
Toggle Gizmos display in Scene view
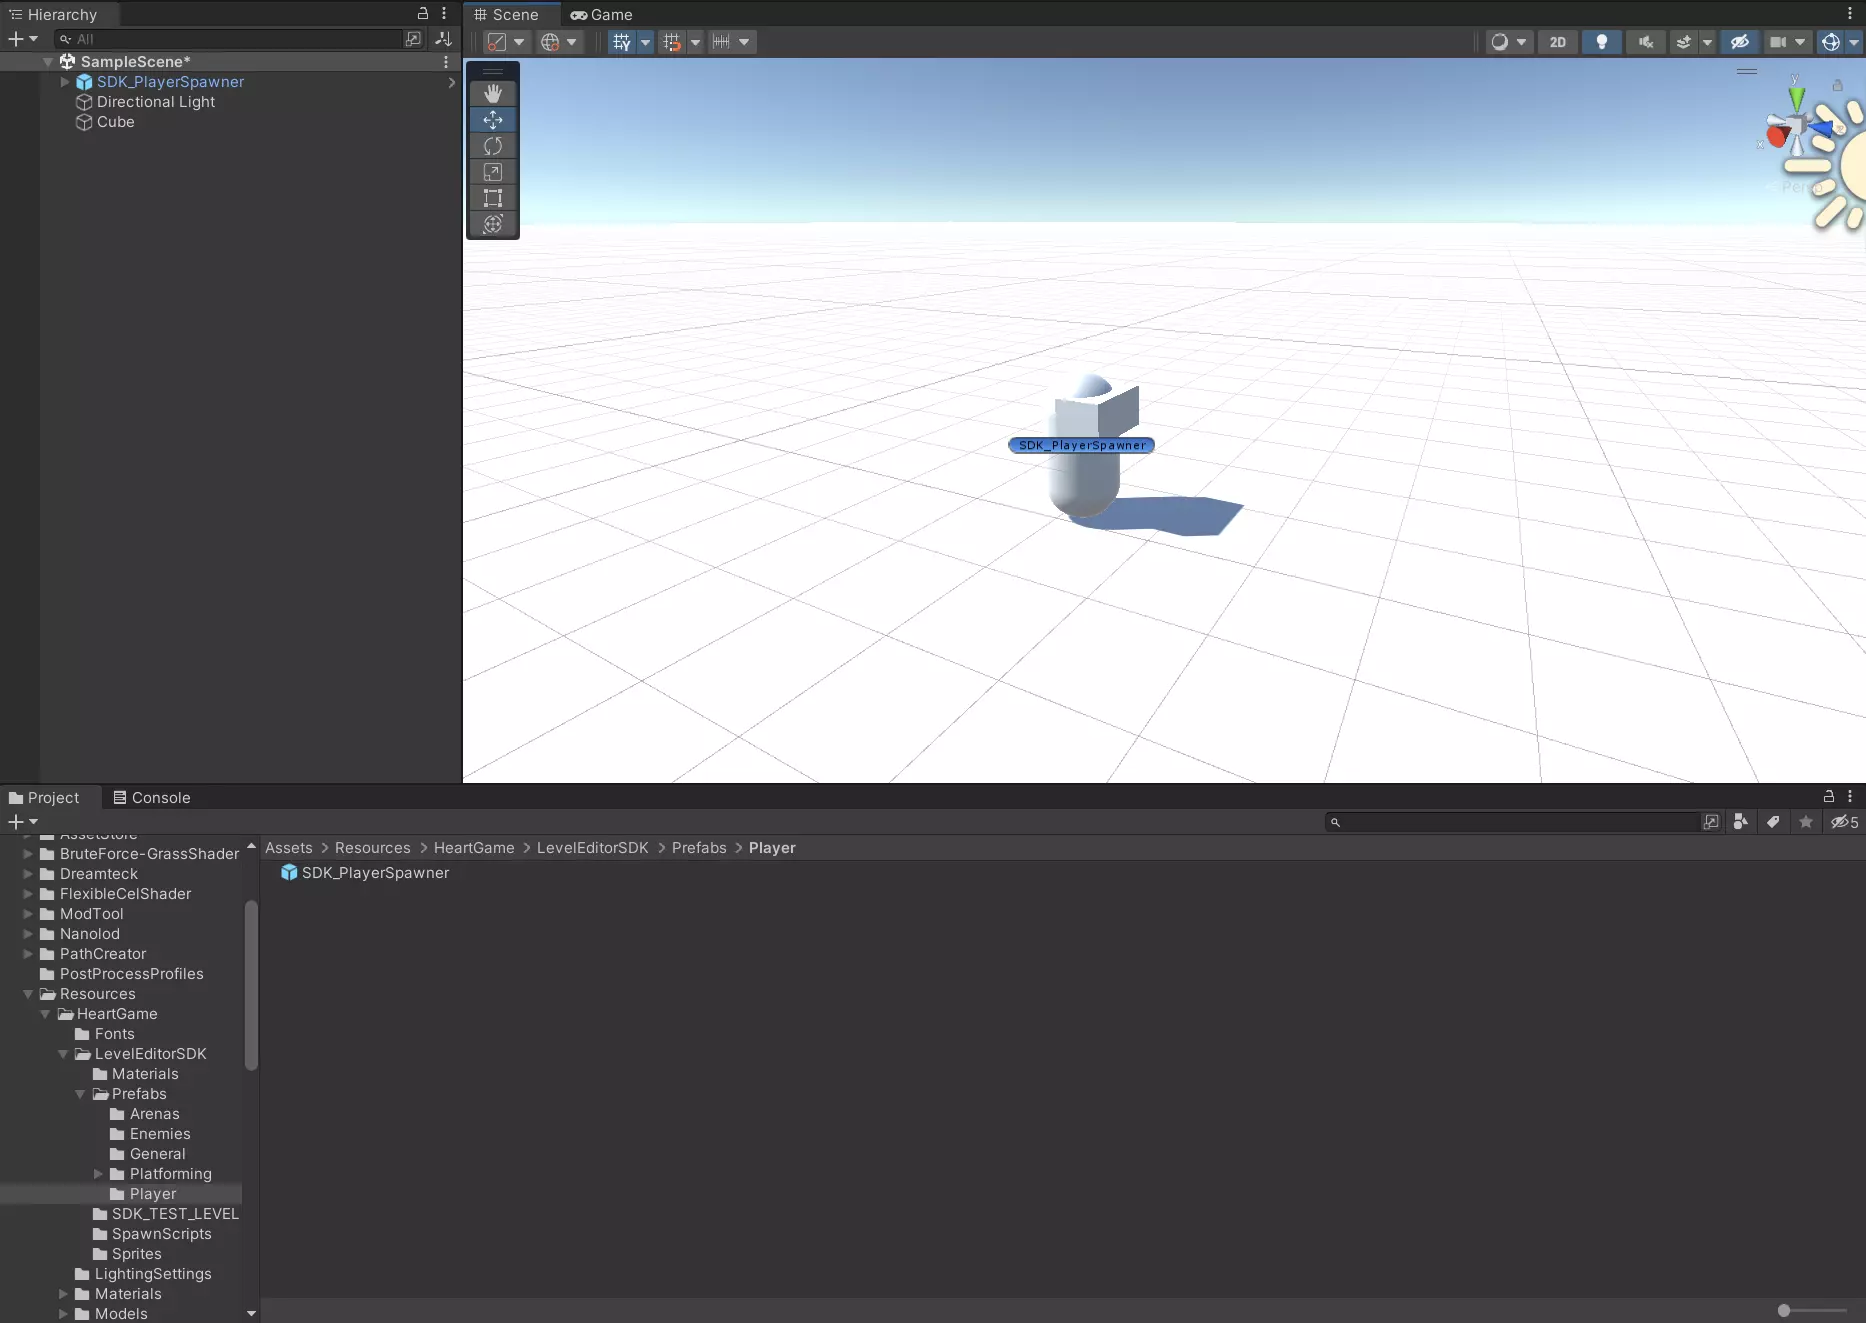(x=1831, y=42)
